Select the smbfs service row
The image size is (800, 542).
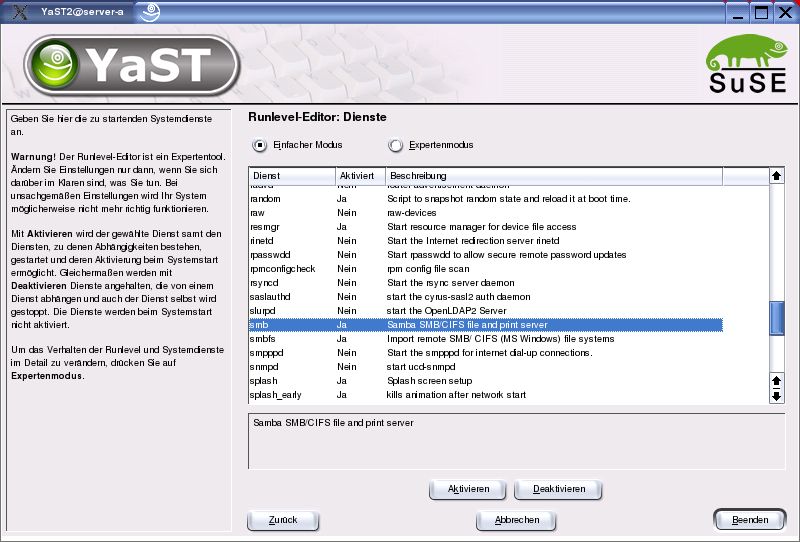[x=486, y=339]
